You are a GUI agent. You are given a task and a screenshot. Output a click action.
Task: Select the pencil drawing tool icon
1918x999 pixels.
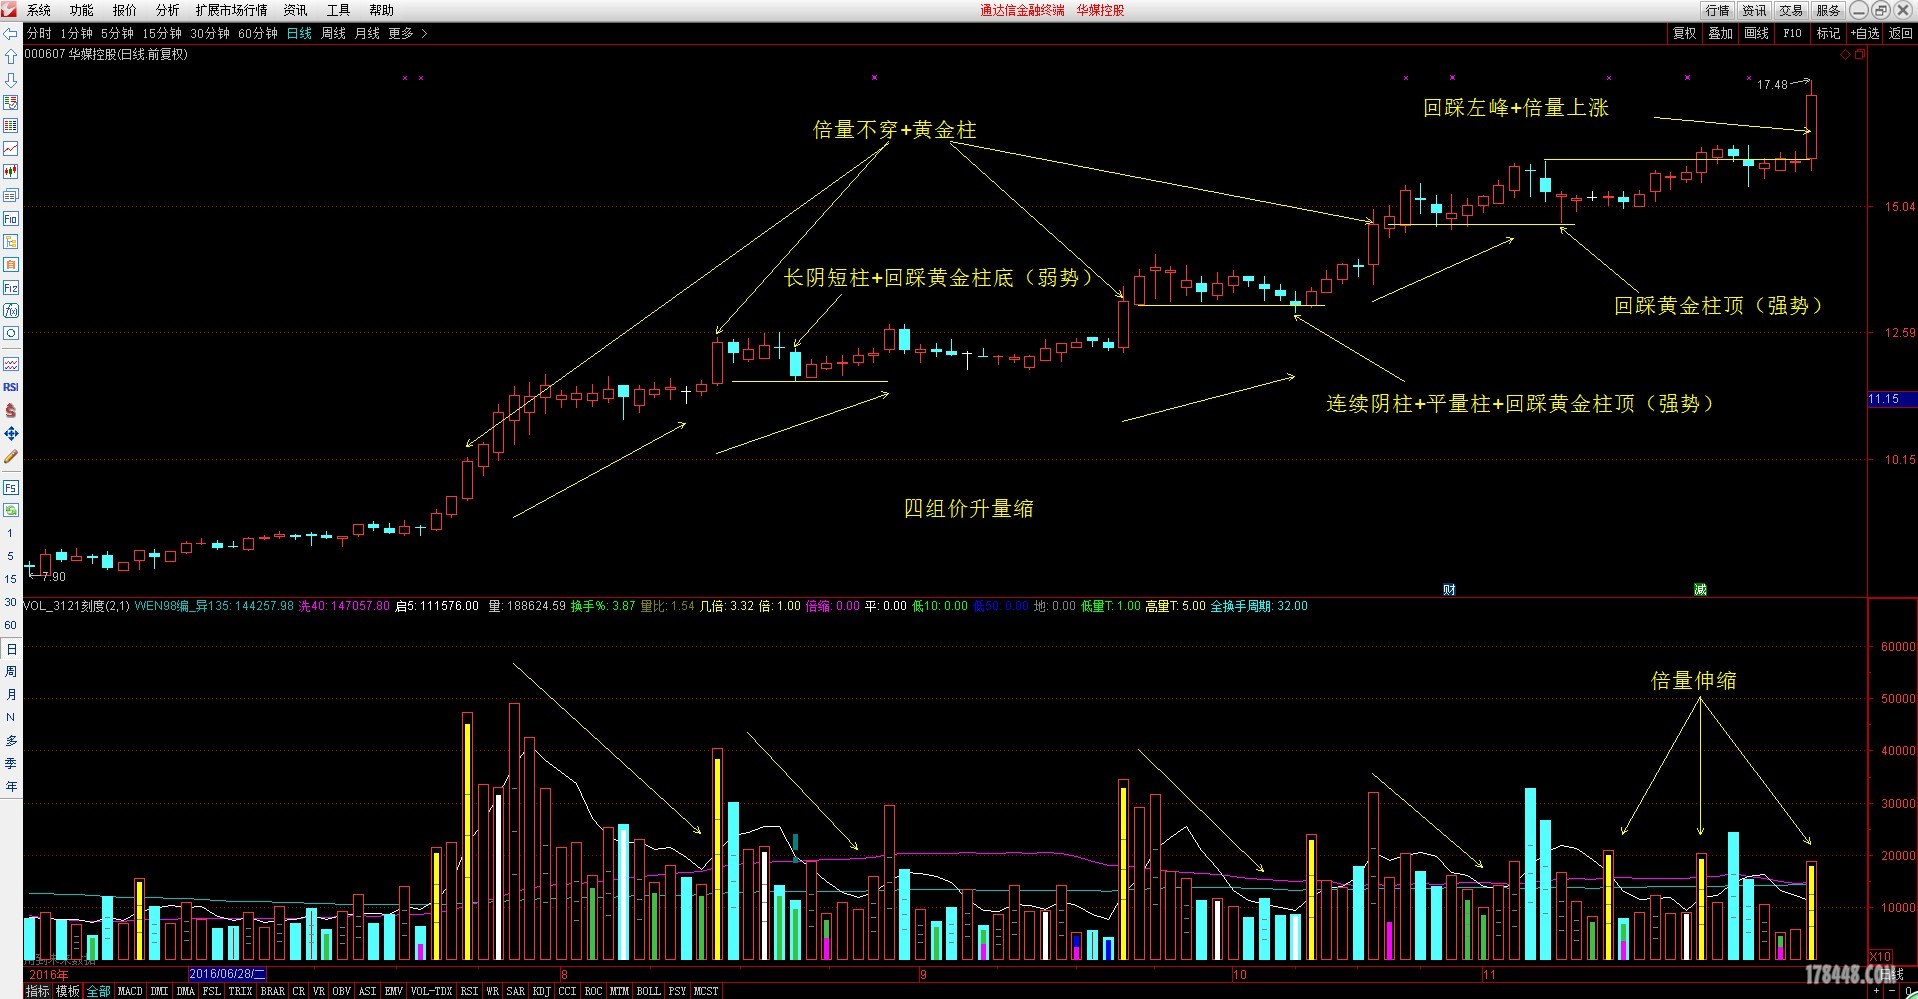[11, 456]
